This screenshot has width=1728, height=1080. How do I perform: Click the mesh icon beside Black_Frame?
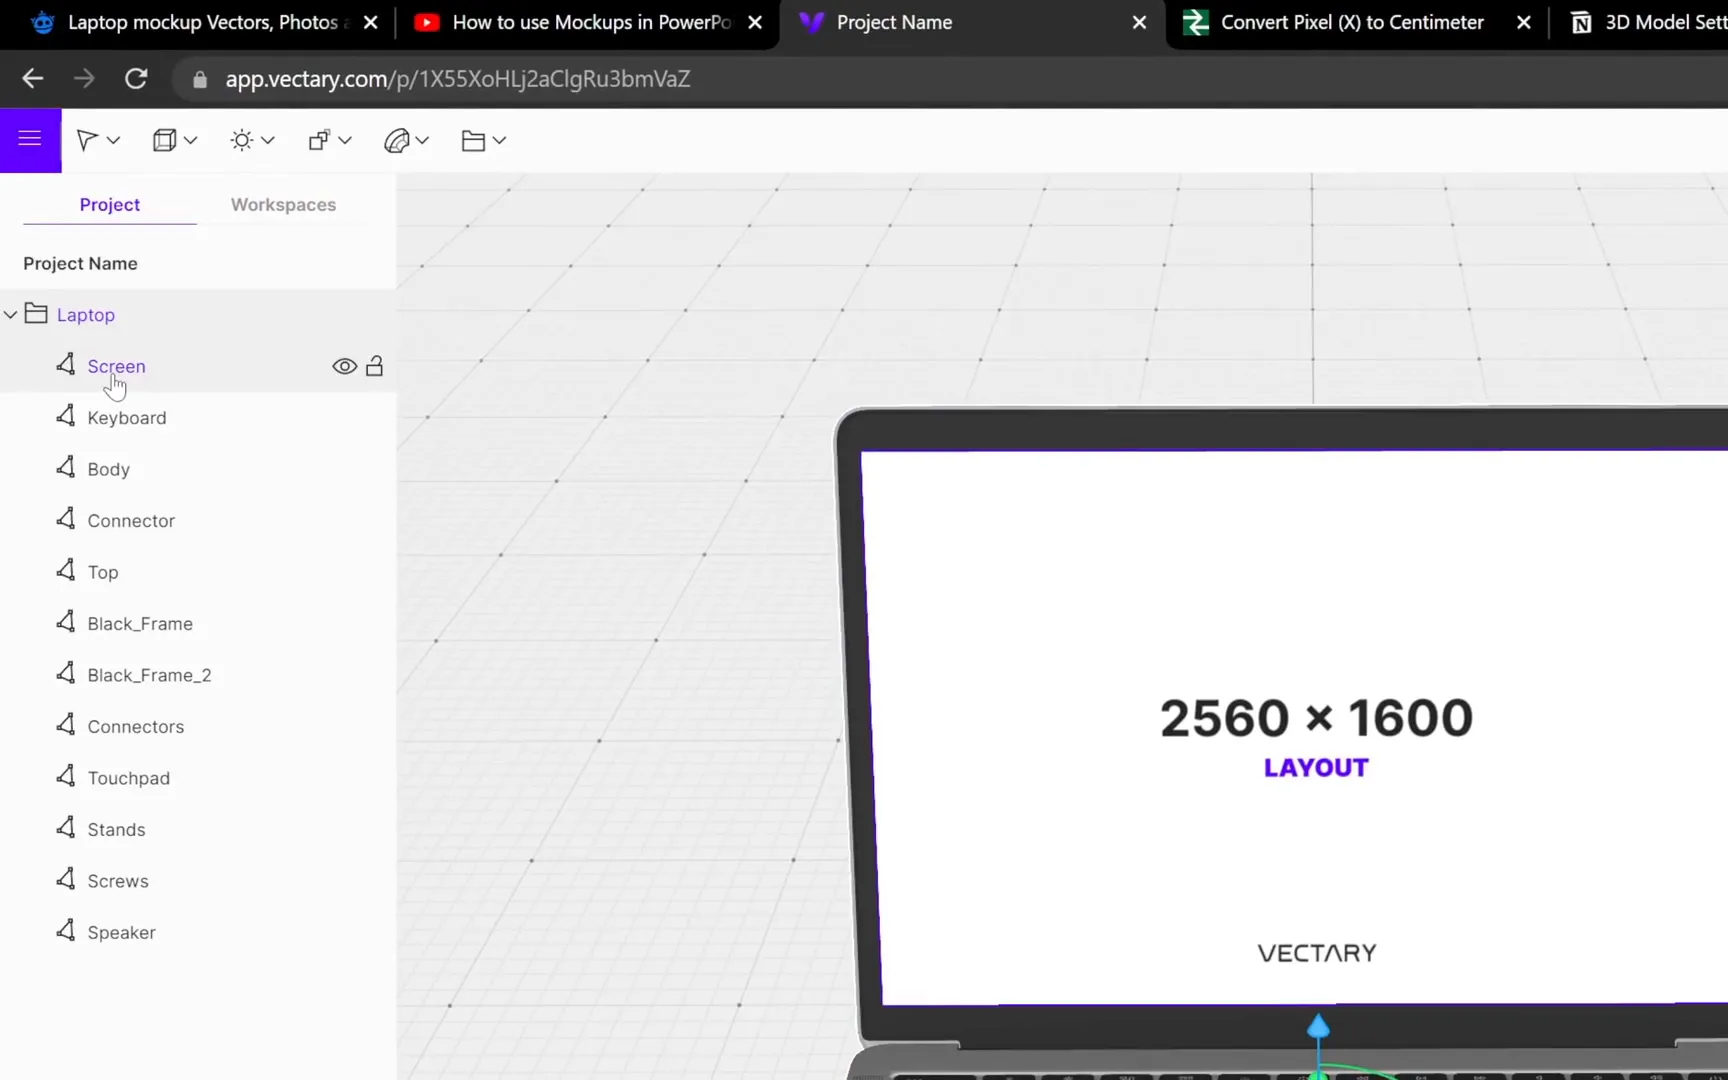pos(66,622)
